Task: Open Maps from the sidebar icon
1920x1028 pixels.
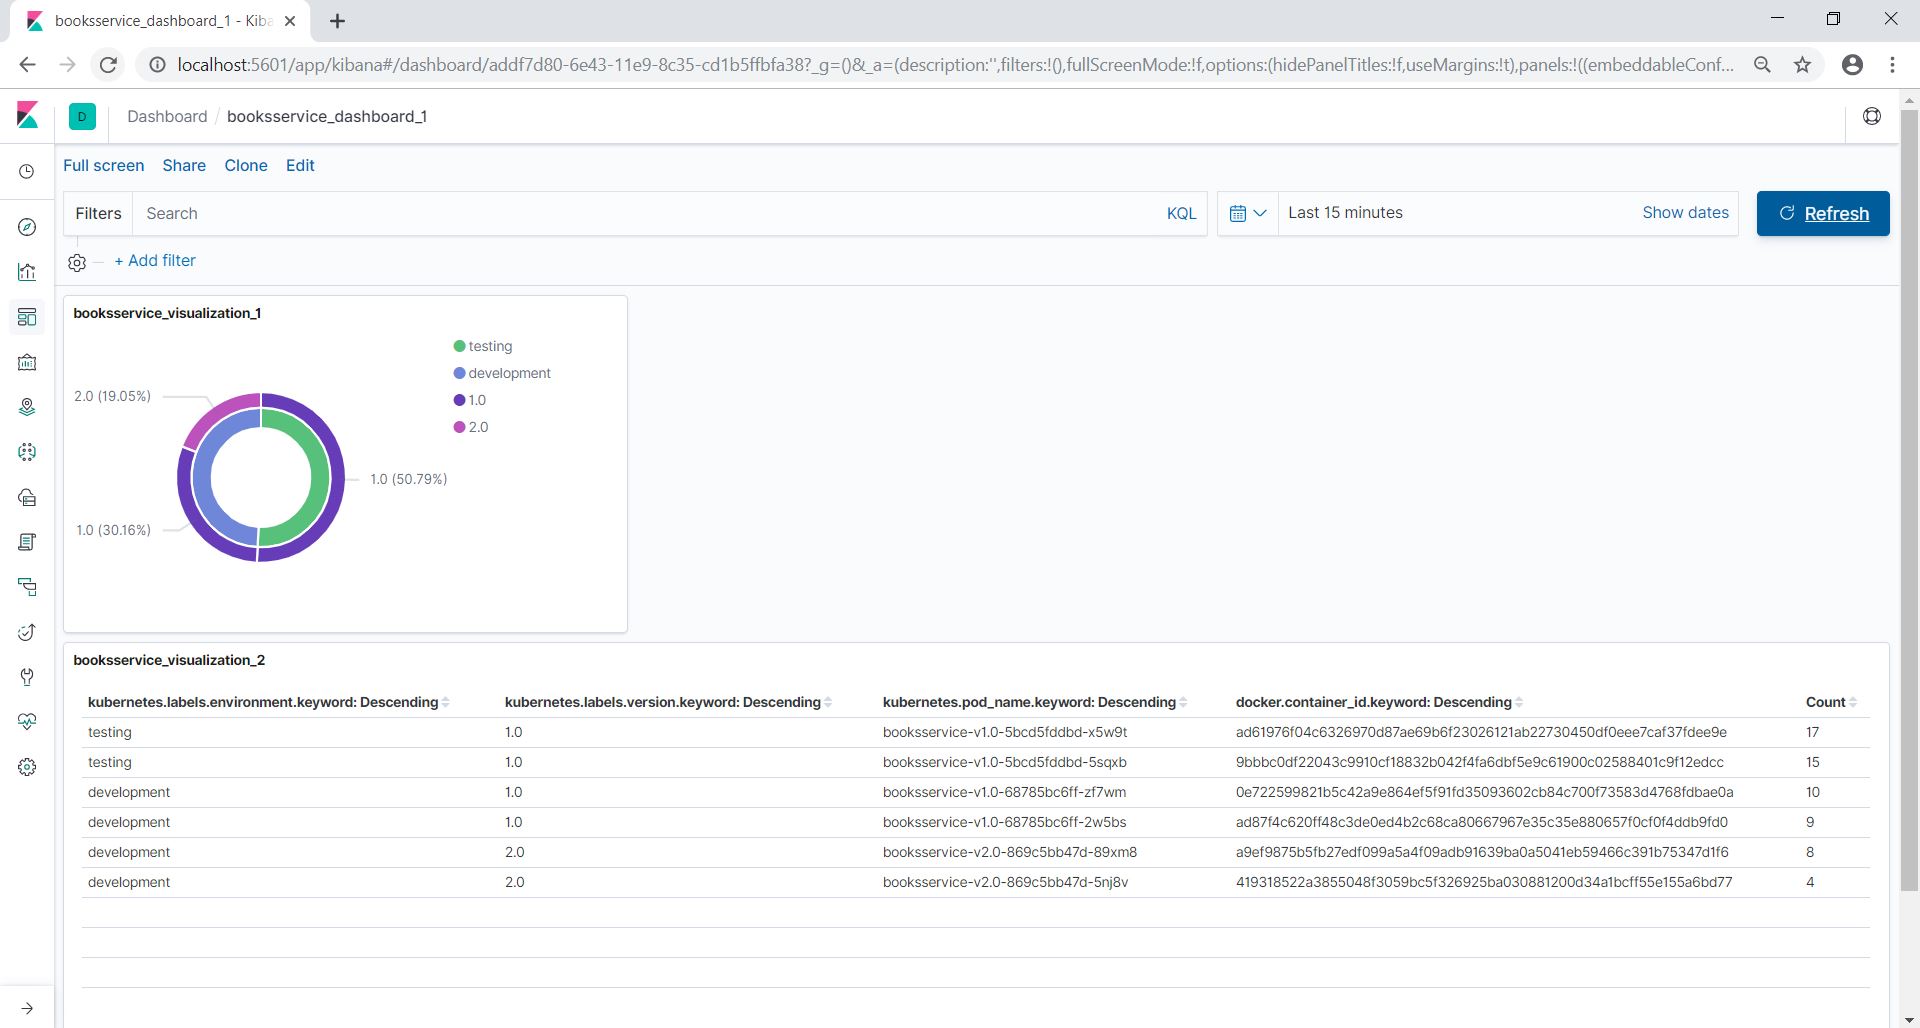Action: tap(27, 407)
